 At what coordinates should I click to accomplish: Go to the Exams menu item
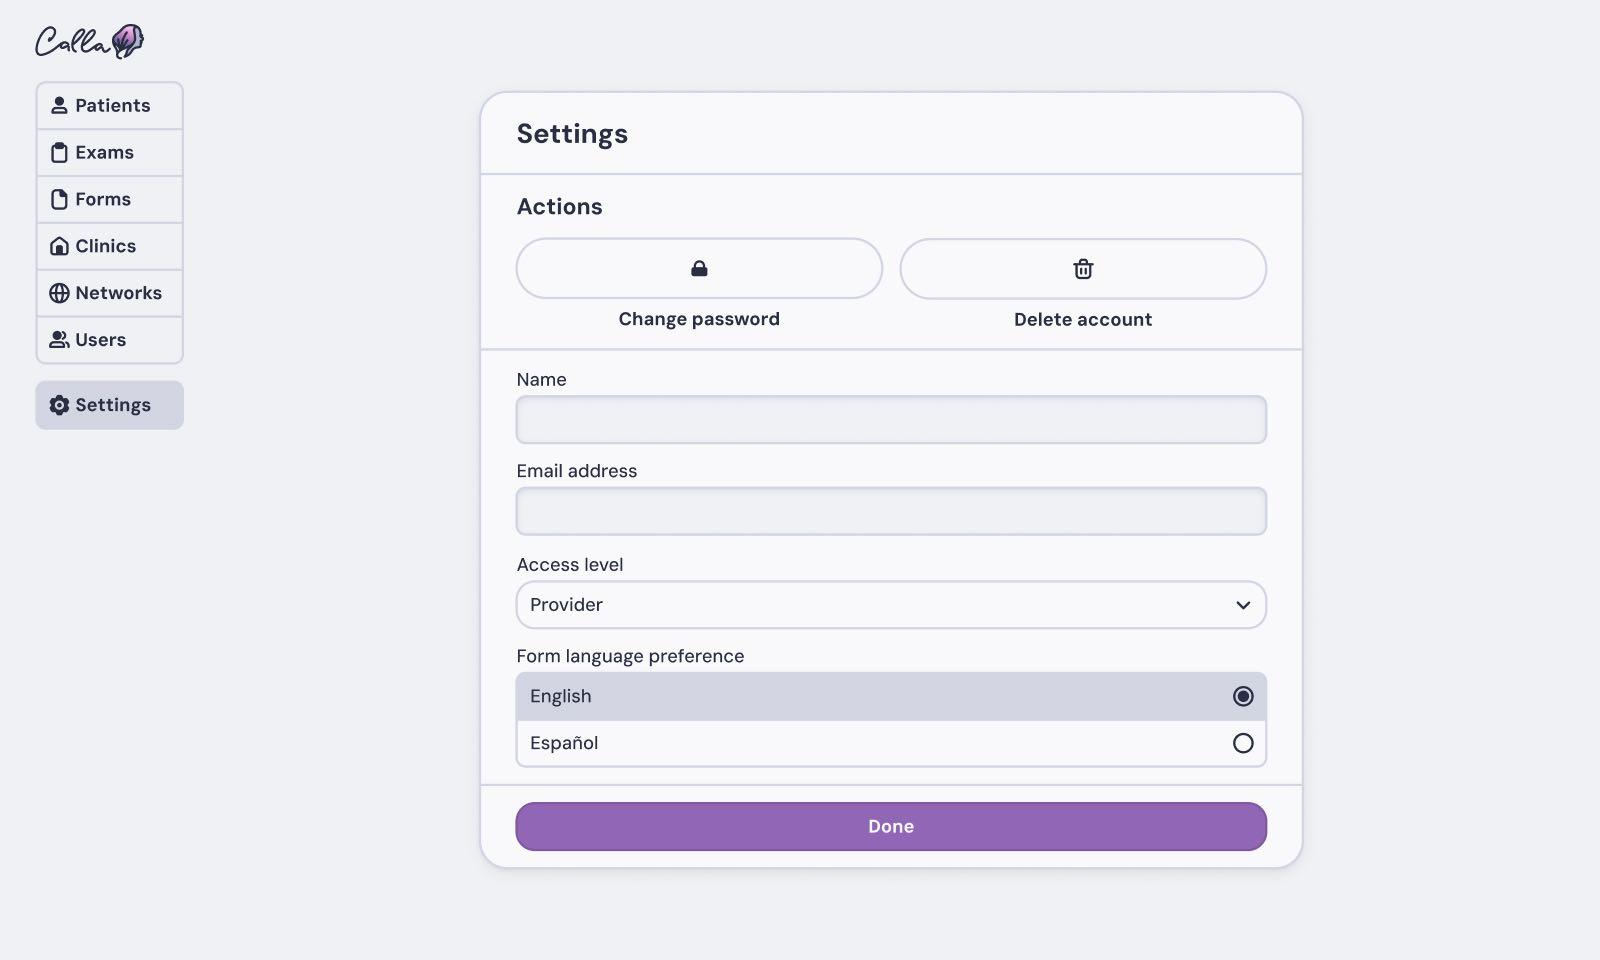(x=109, y=153)
